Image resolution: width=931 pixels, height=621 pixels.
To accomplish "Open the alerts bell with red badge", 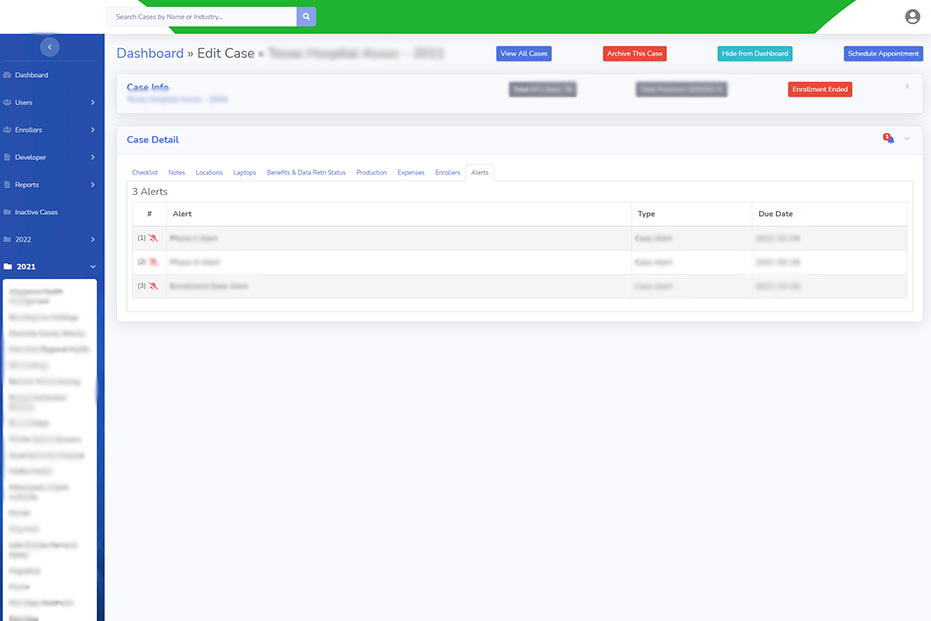I will tap(888, 138).
